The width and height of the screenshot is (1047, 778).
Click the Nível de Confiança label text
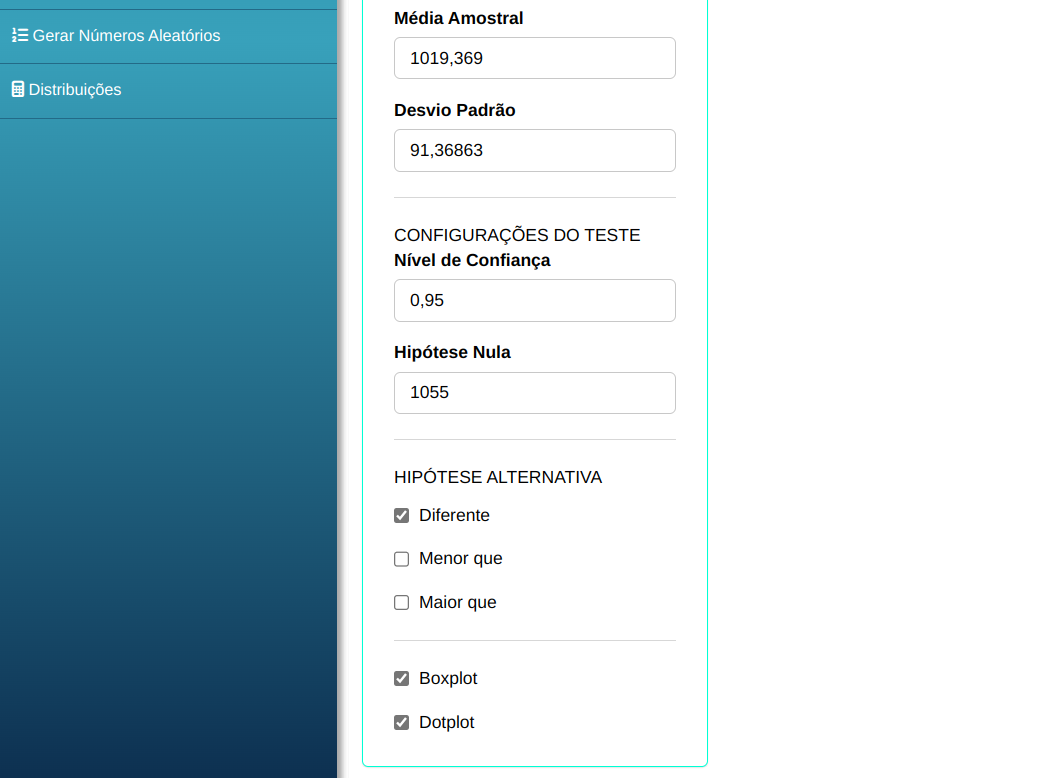point(472,260)
